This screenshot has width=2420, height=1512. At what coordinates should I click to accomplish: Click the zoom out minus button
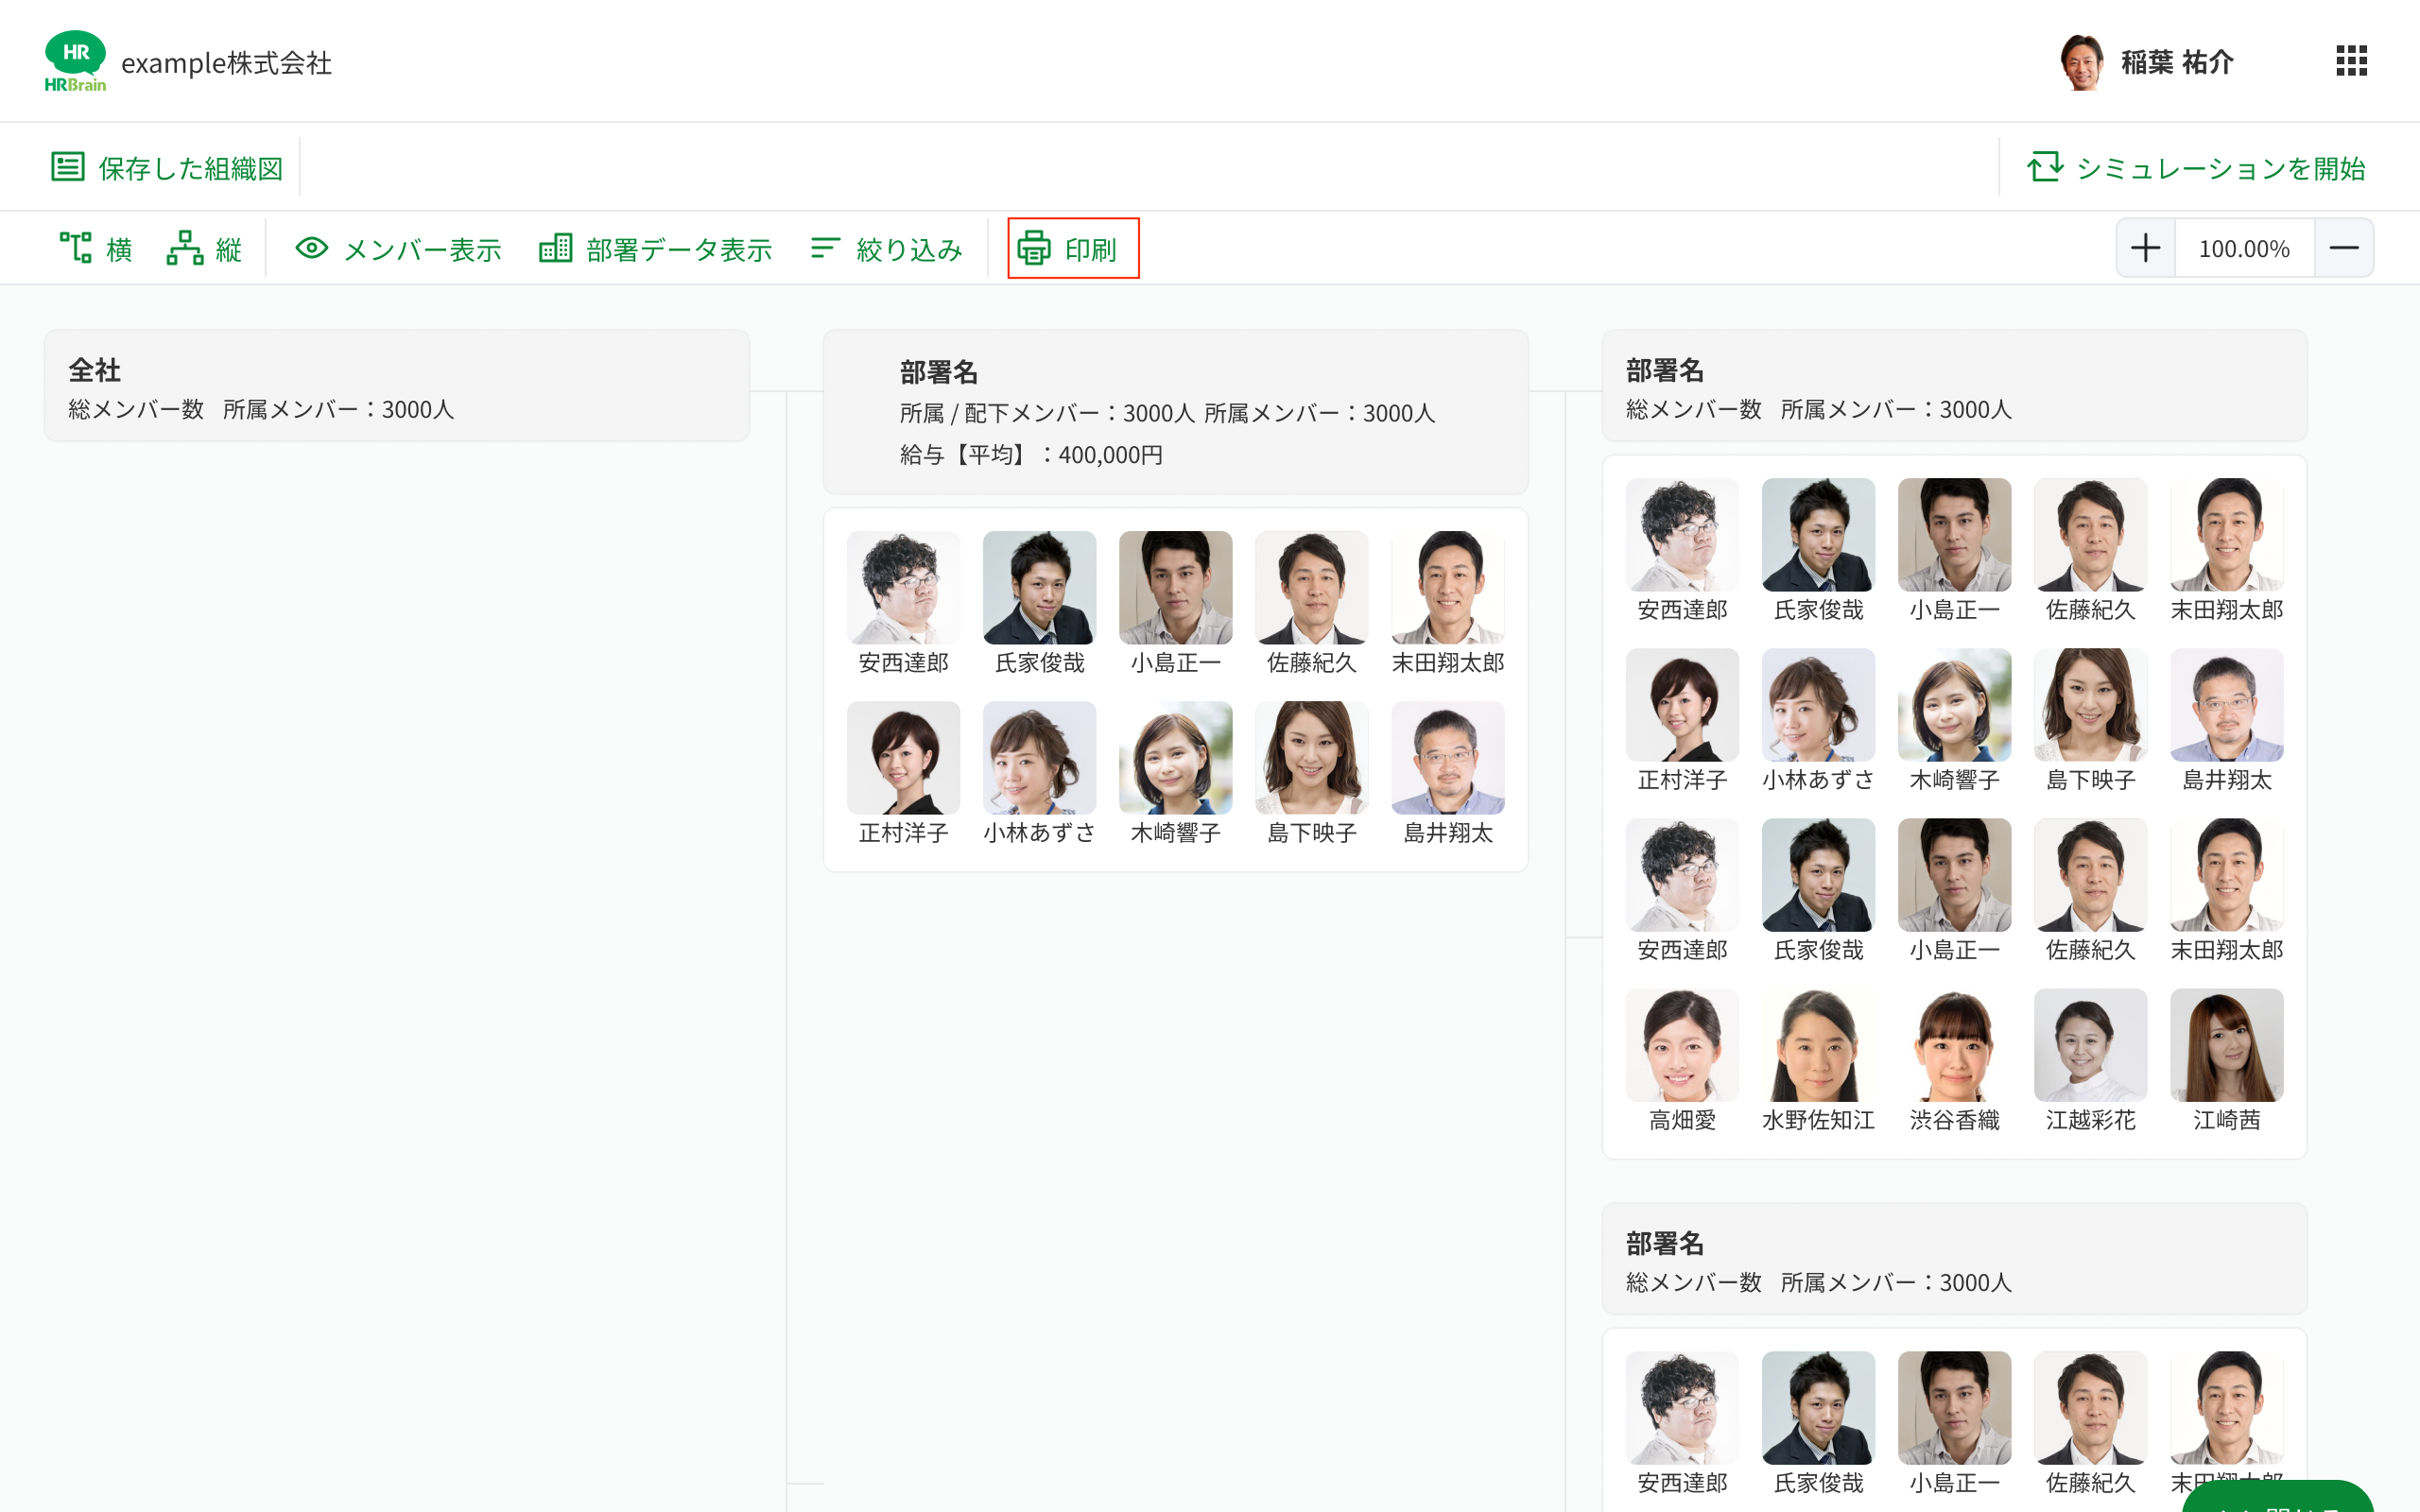[2343, 248]
